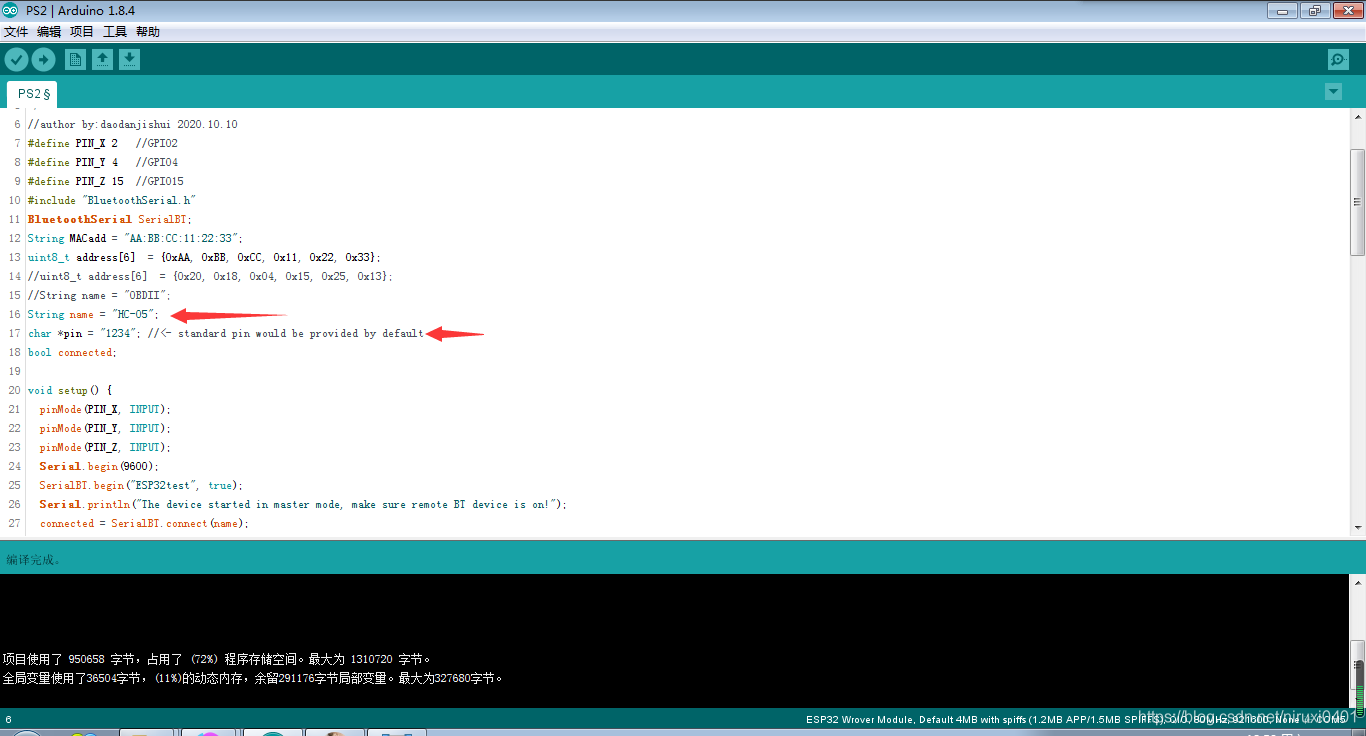Click the ESP32 Wrover Module board status text

[x=1076, y=719]
